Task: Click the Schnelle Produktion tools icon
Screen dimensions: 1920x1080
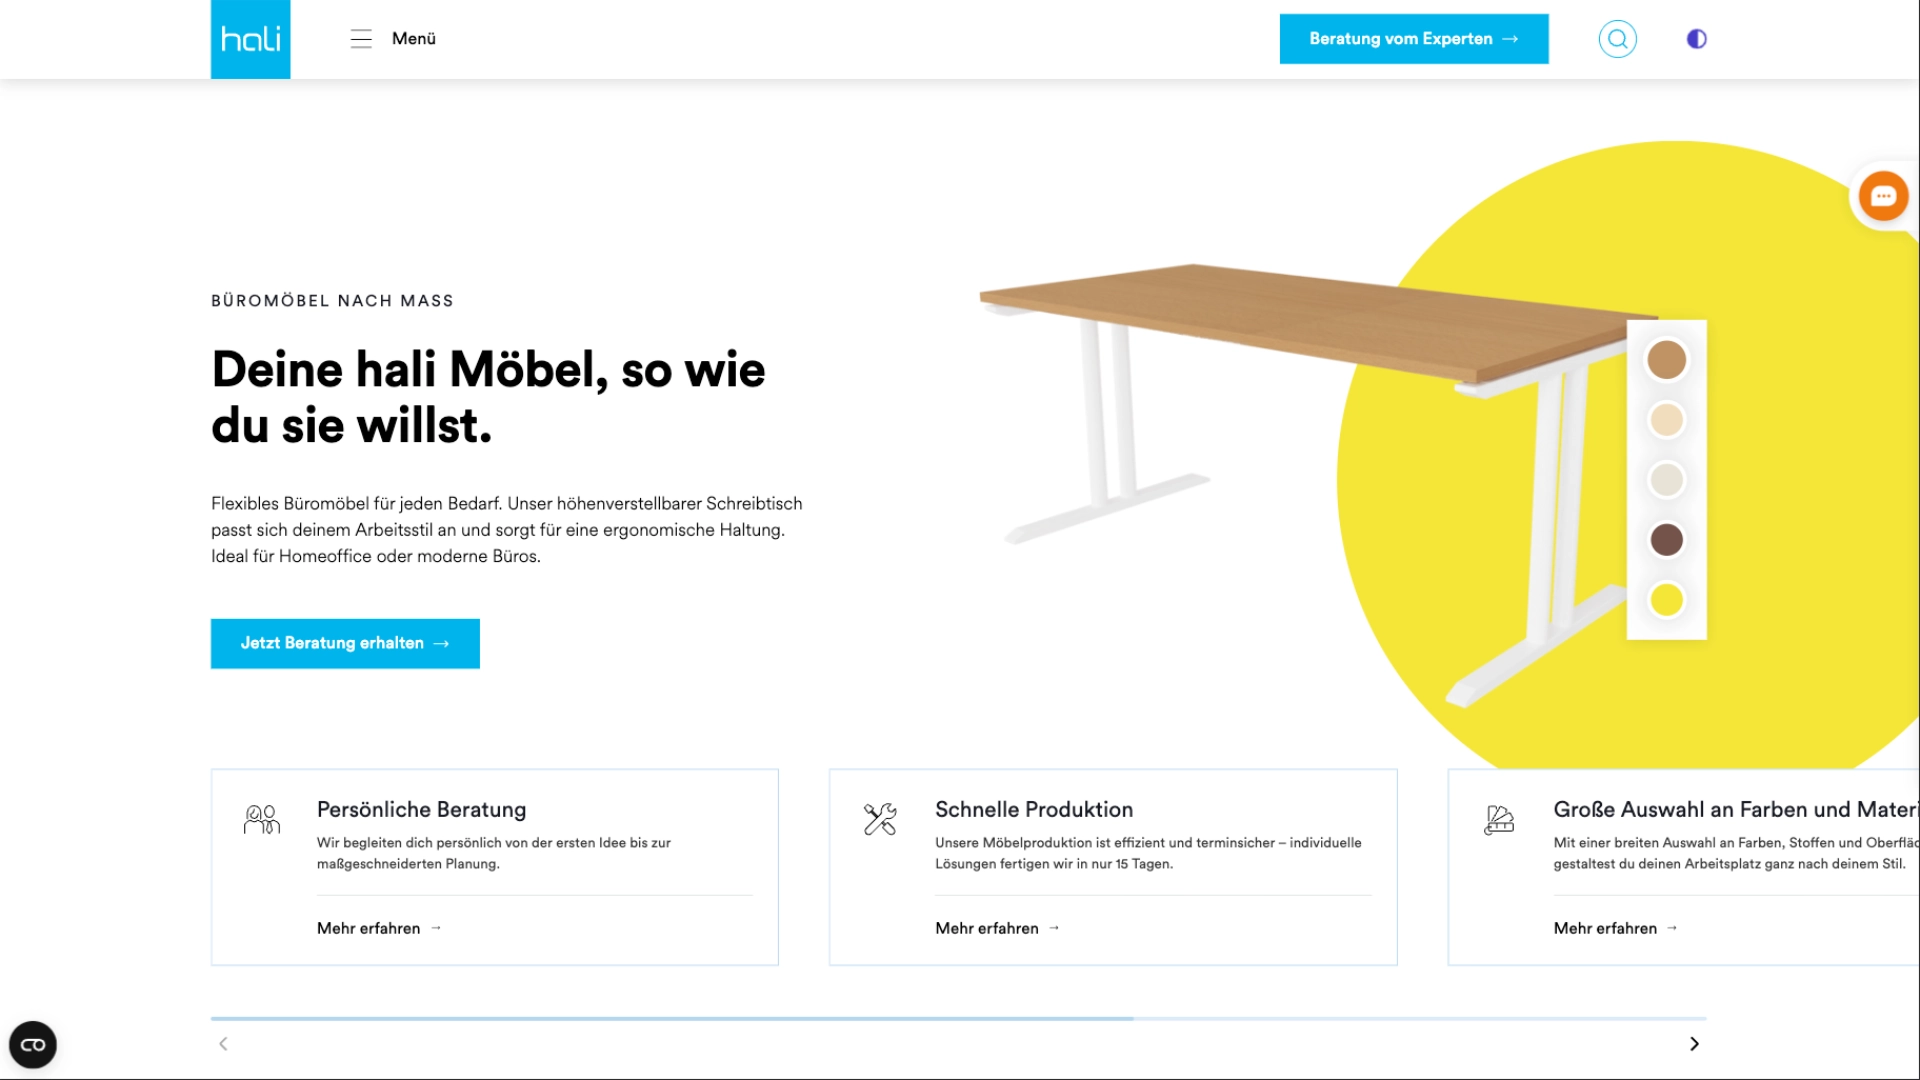Action: click(x=880, y=820)
